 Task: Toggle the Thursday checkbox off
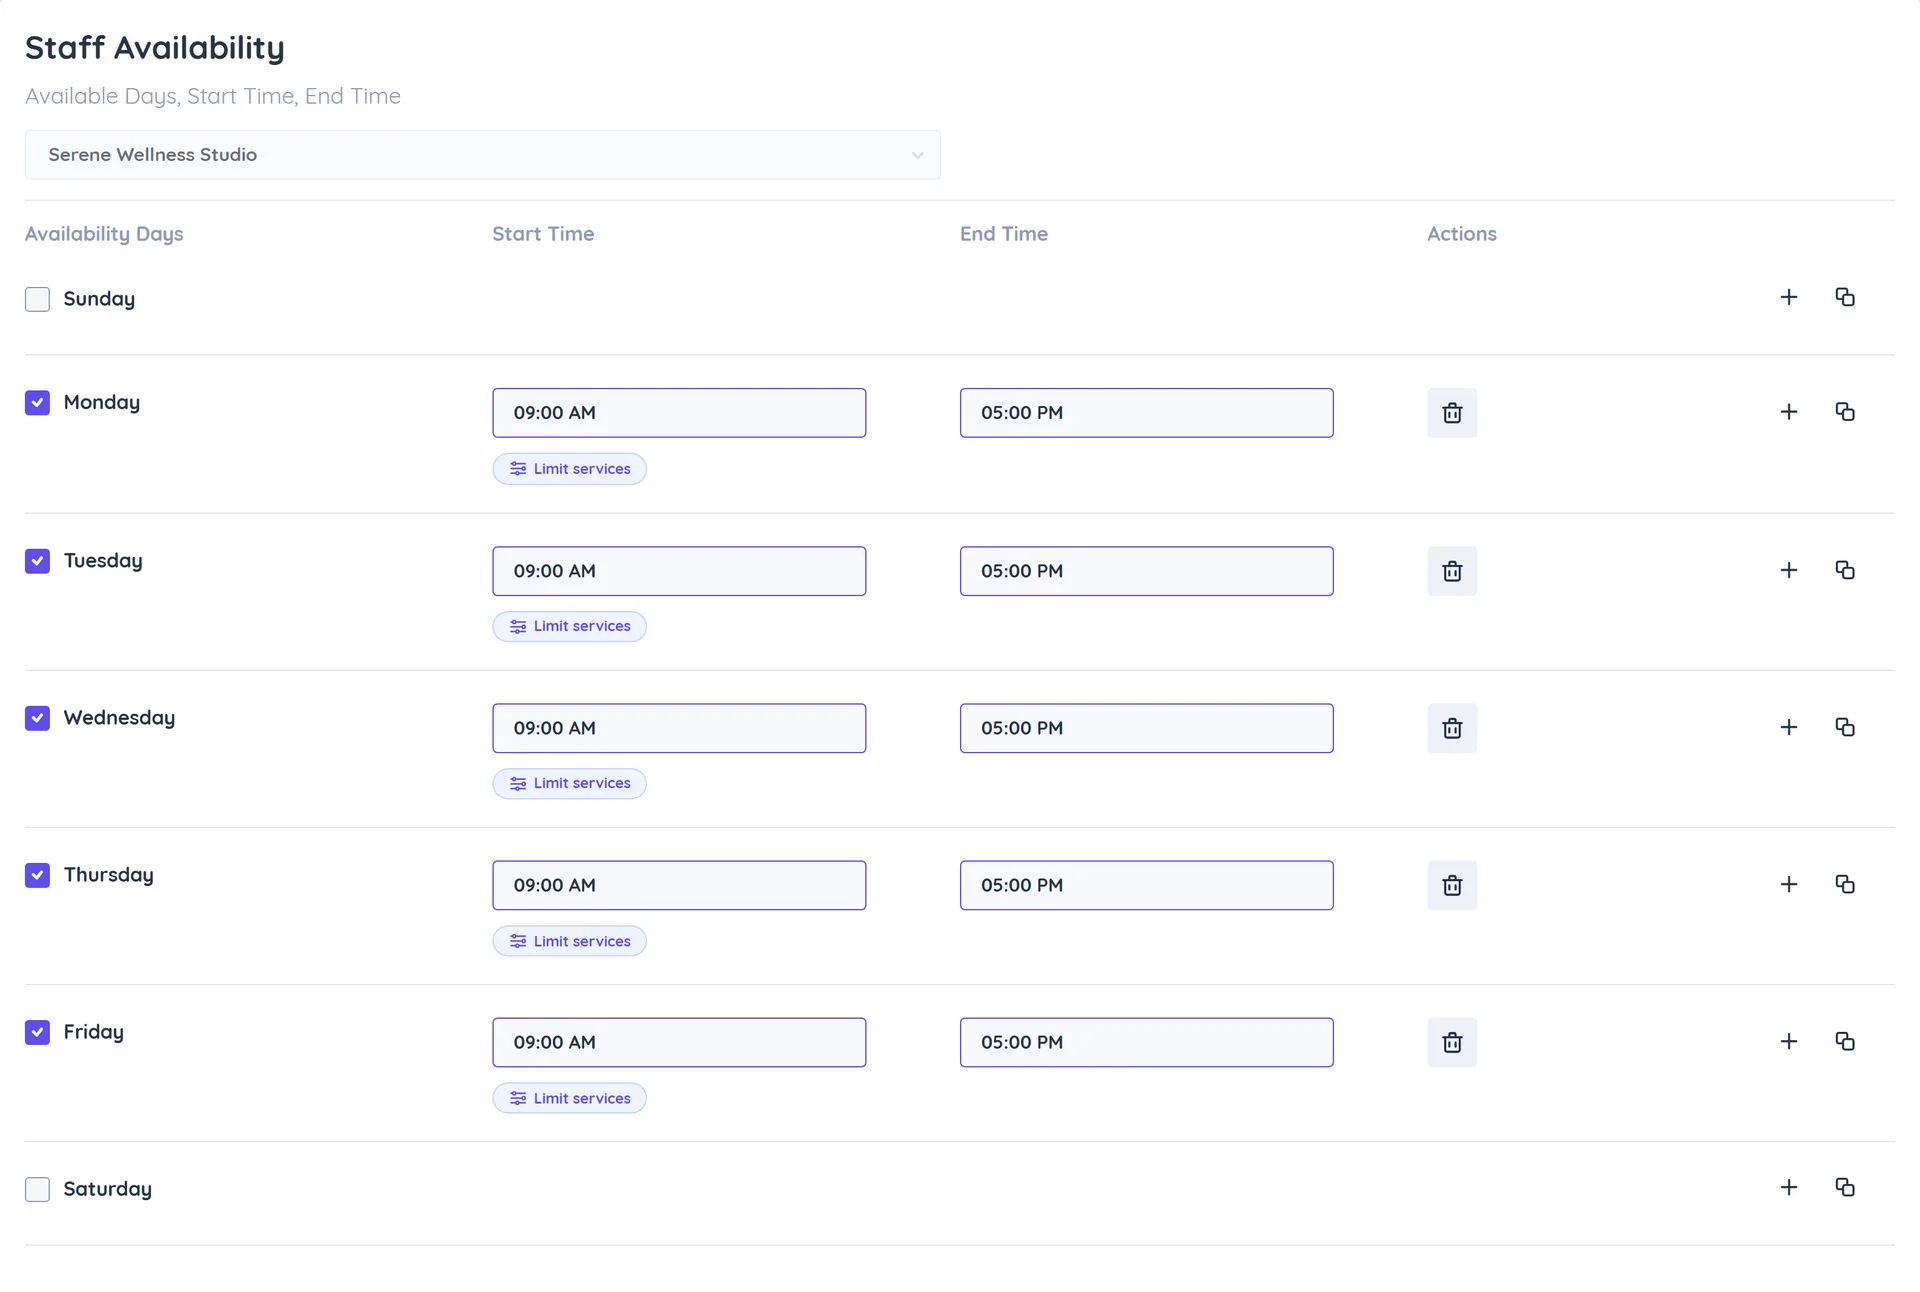[37, 875]
